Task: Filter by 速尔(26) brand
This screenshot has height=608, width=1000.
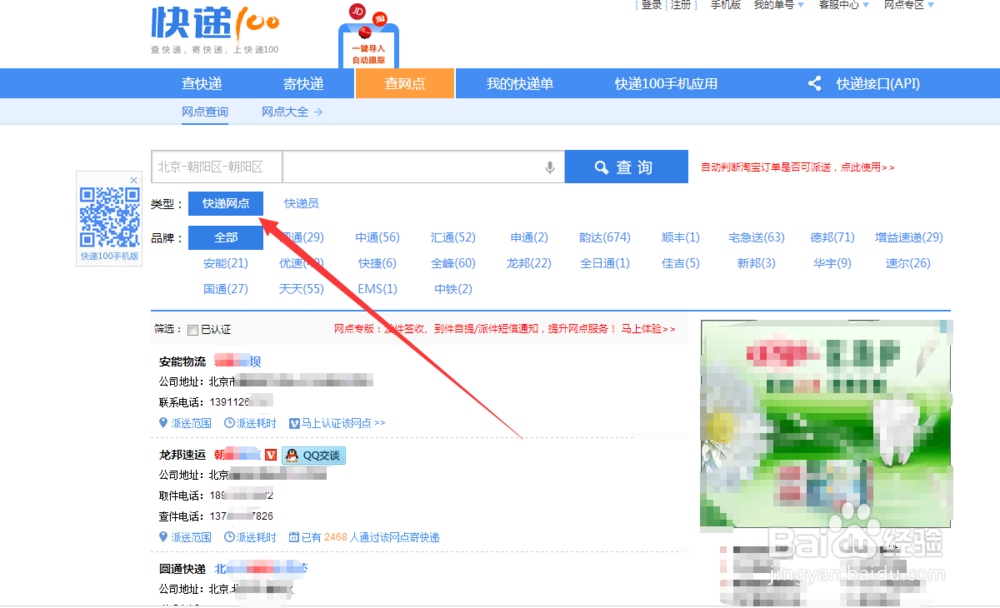Action: pos(908,263)
